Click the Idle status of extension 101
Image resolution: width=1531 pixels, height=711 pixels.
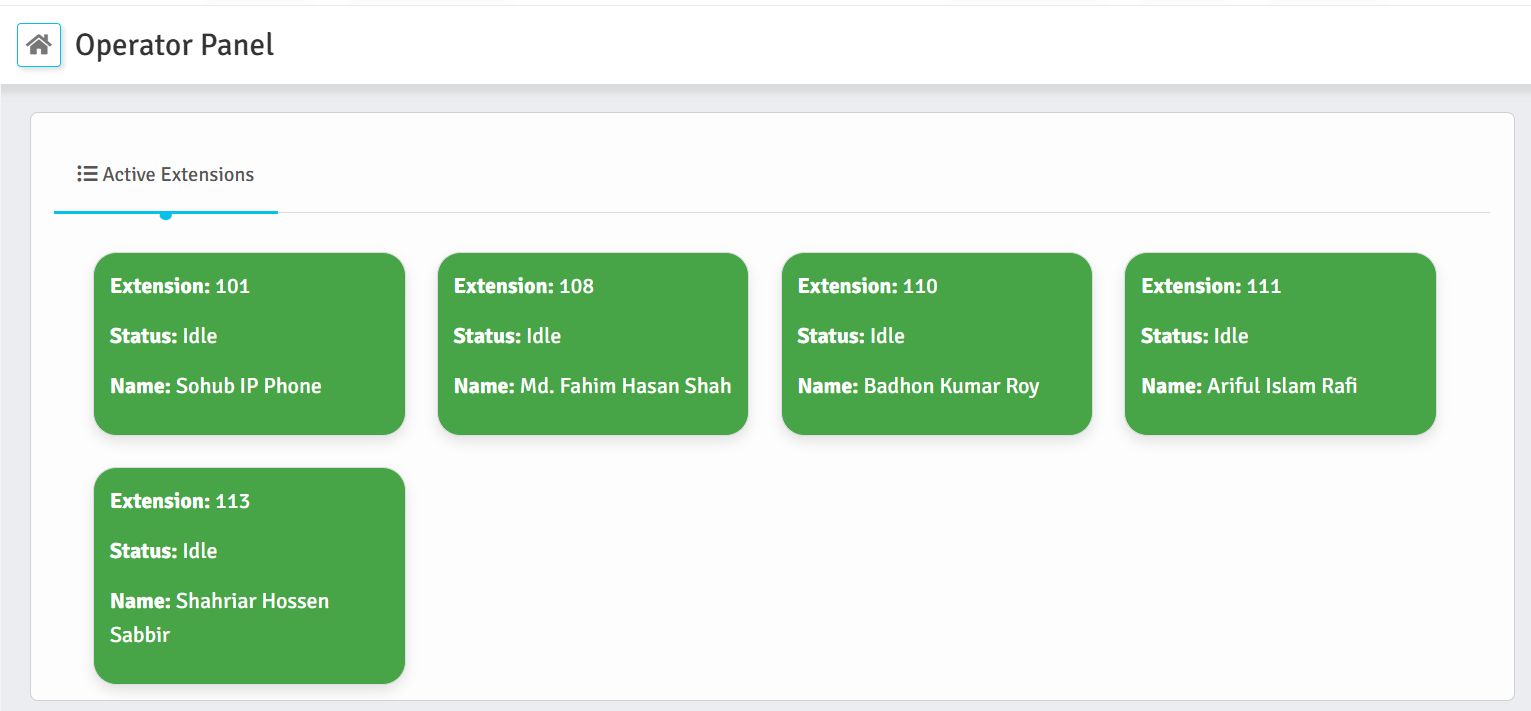(199, 336)
